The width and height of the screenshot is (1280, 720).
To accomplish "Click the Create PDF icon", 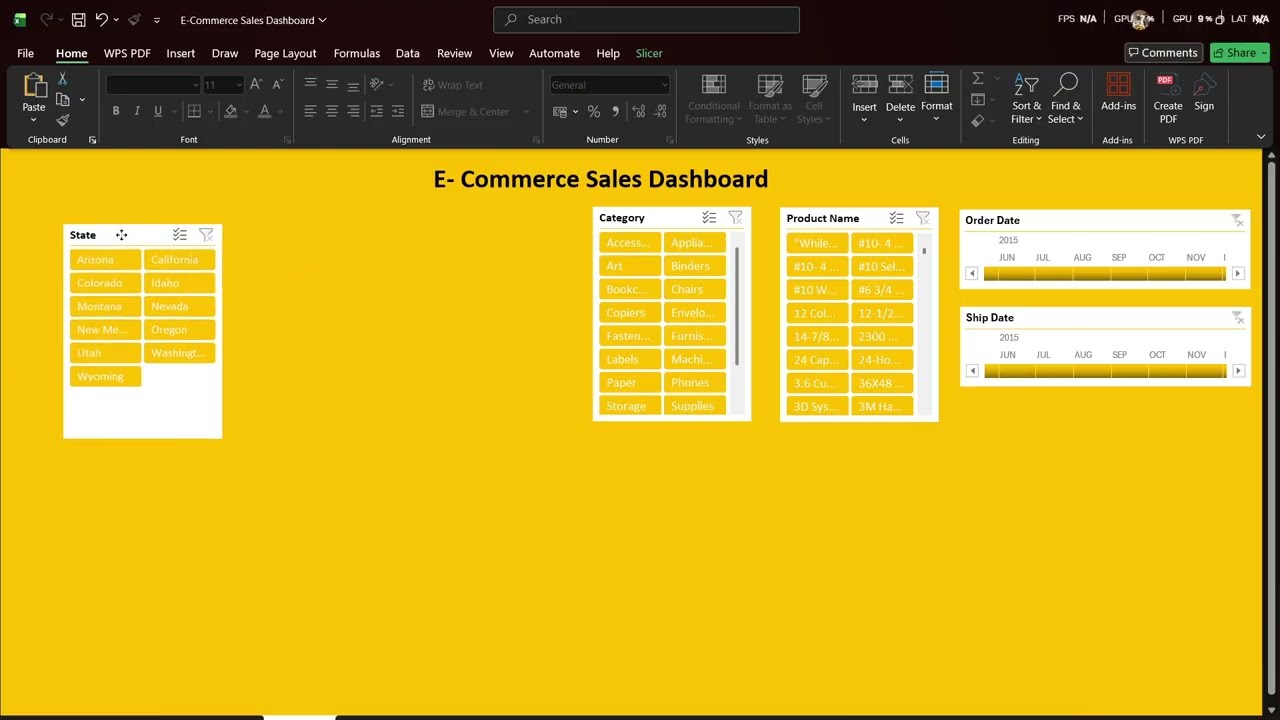I will pyautogui.click(x=1166, y=85).
